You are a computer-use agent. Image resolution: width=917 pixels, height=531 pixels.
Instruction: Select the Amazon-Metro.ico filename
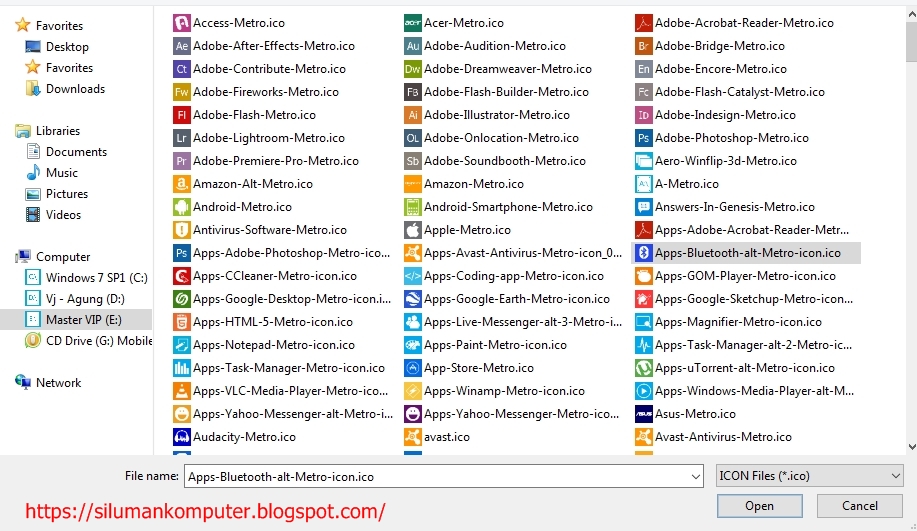pos(474,184)
